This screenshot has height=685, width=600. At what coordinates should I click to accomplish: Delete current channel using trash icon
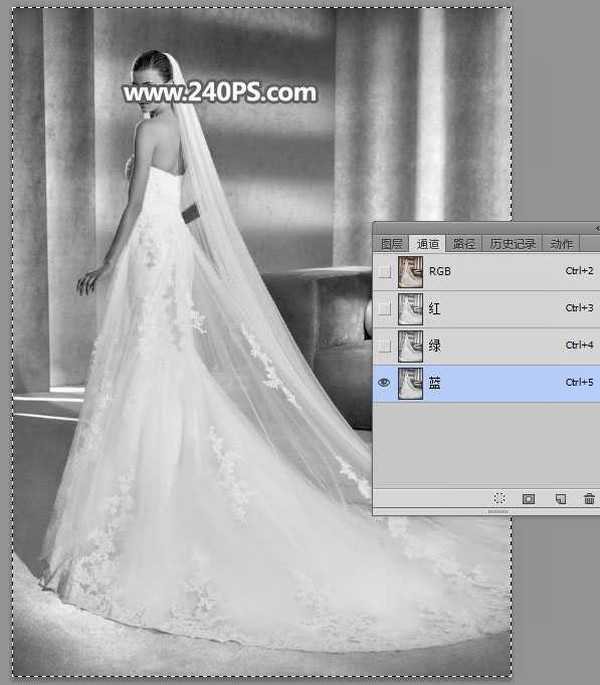pos(589,498)
